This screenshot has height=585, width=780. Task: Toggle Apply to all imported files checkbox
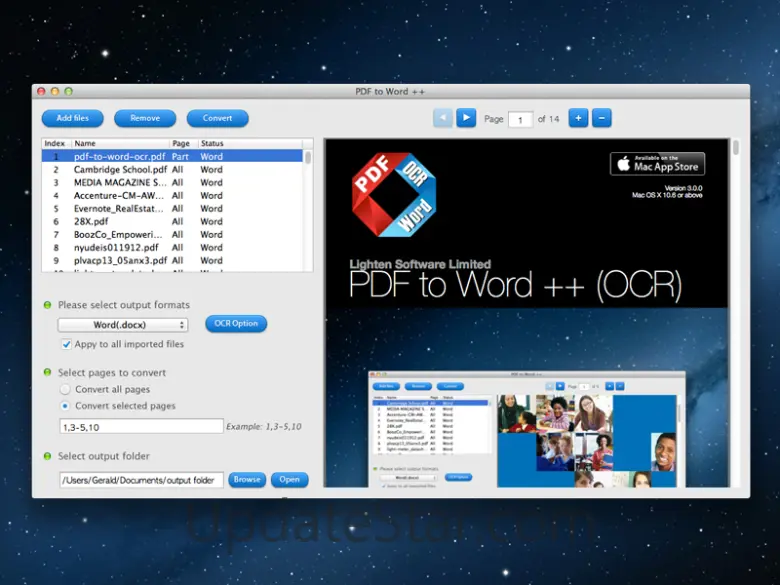point(66,344)
